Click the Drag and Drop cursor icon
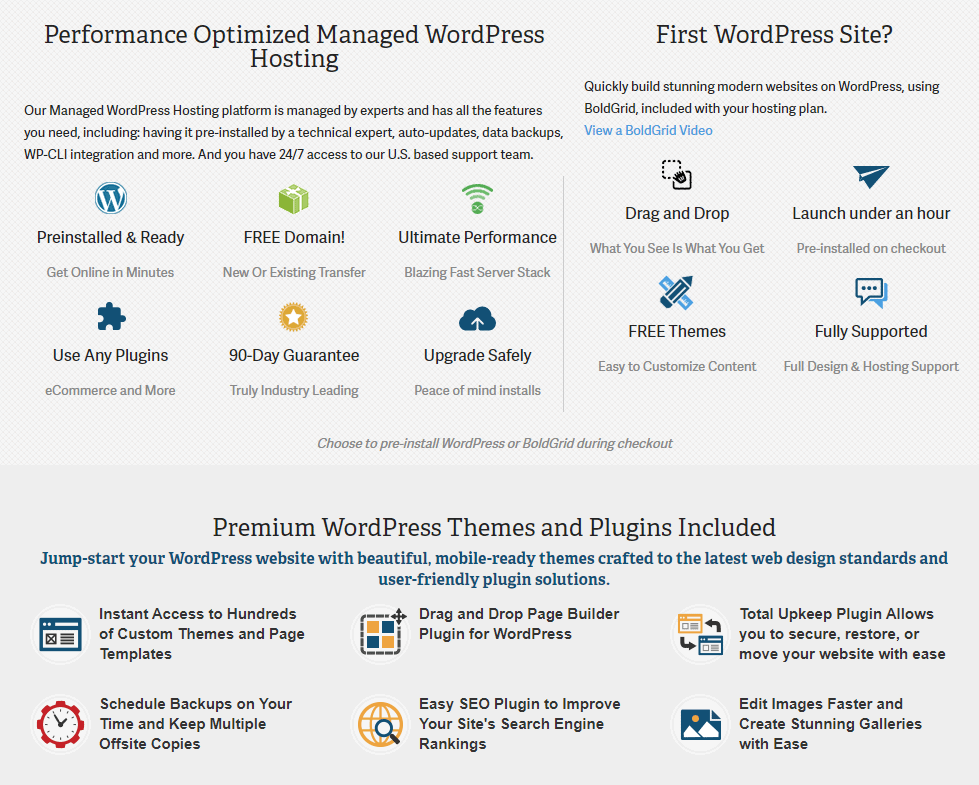 click(x=677, y=175)
